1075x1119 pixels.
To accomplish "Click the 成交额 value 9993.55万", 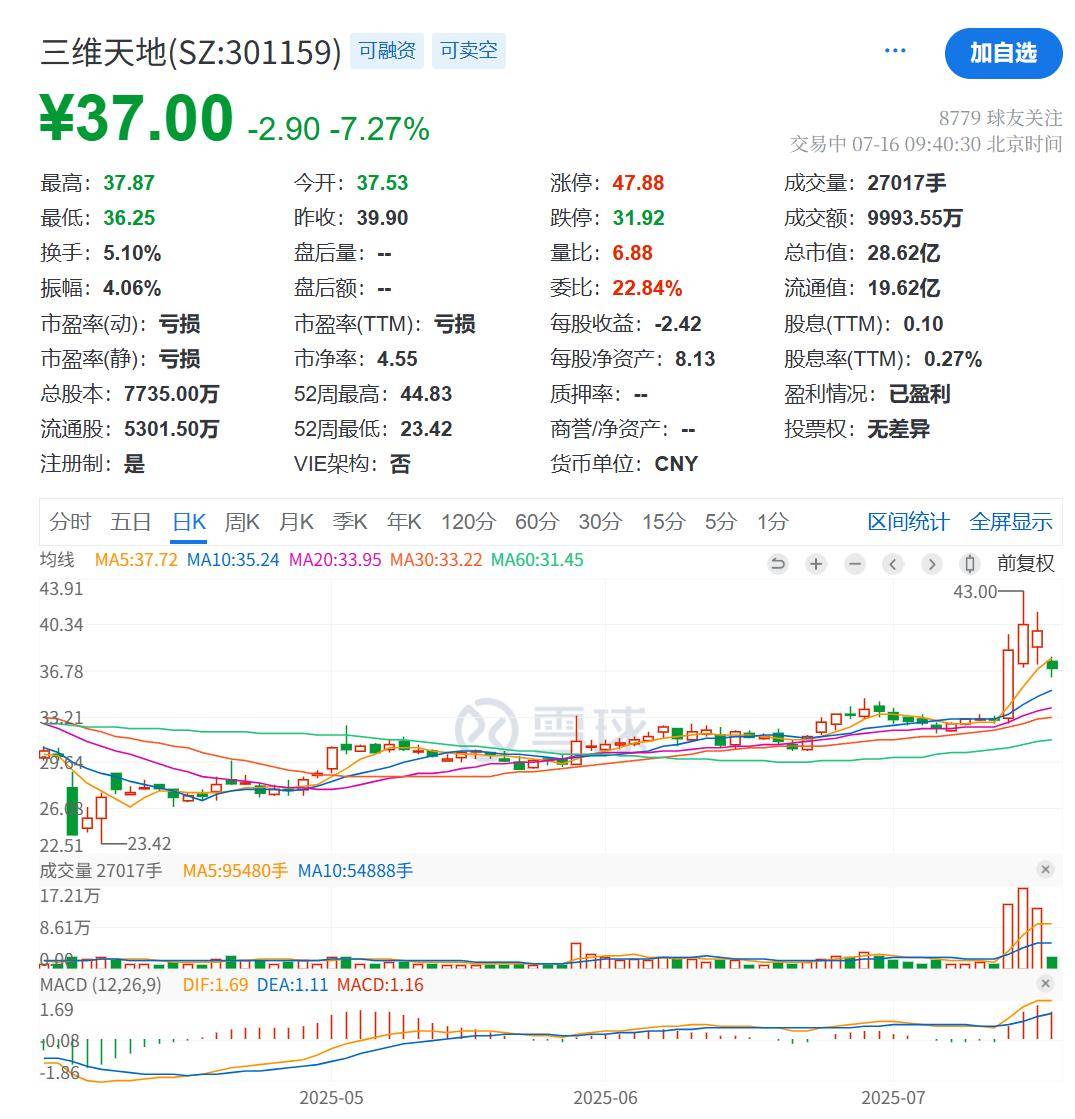I will point(915,218).
